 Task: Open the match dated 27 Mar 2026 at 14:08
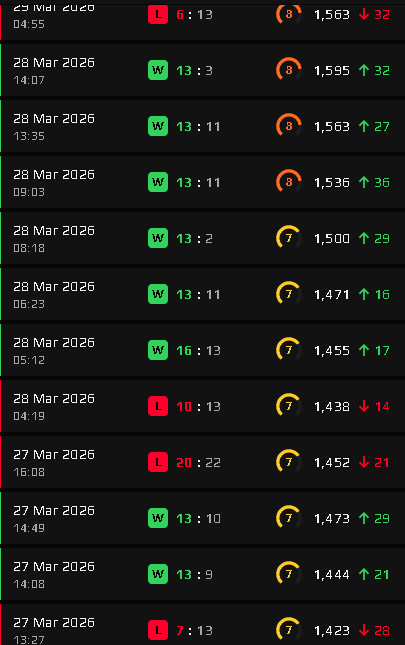click(202, 574)
